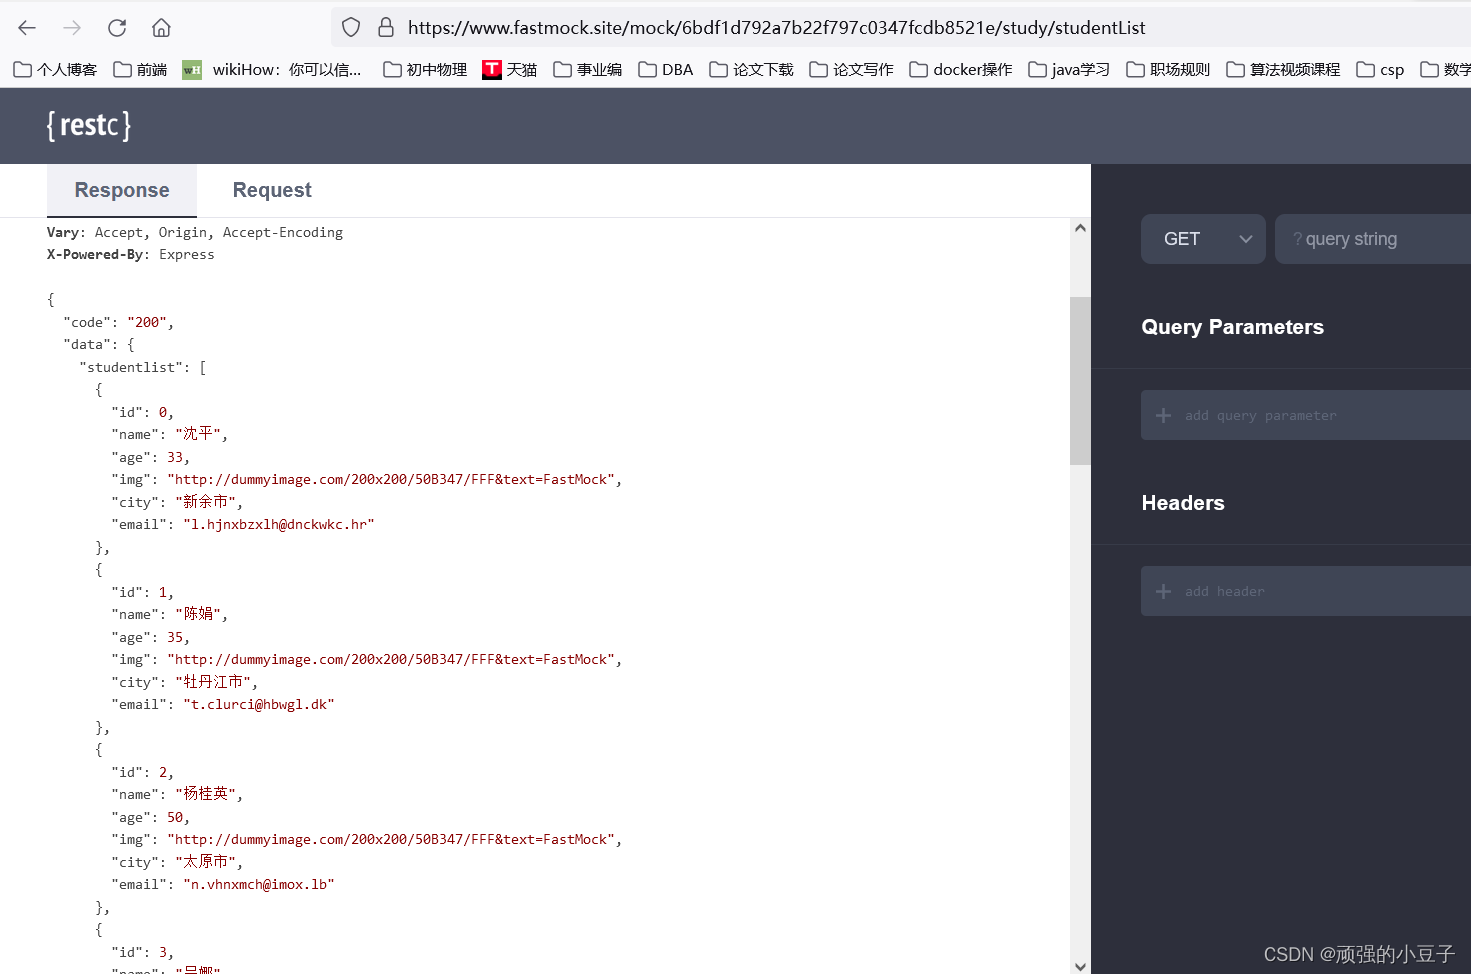Open the 天猫 bookmark via its red icon

click(491, 69)
